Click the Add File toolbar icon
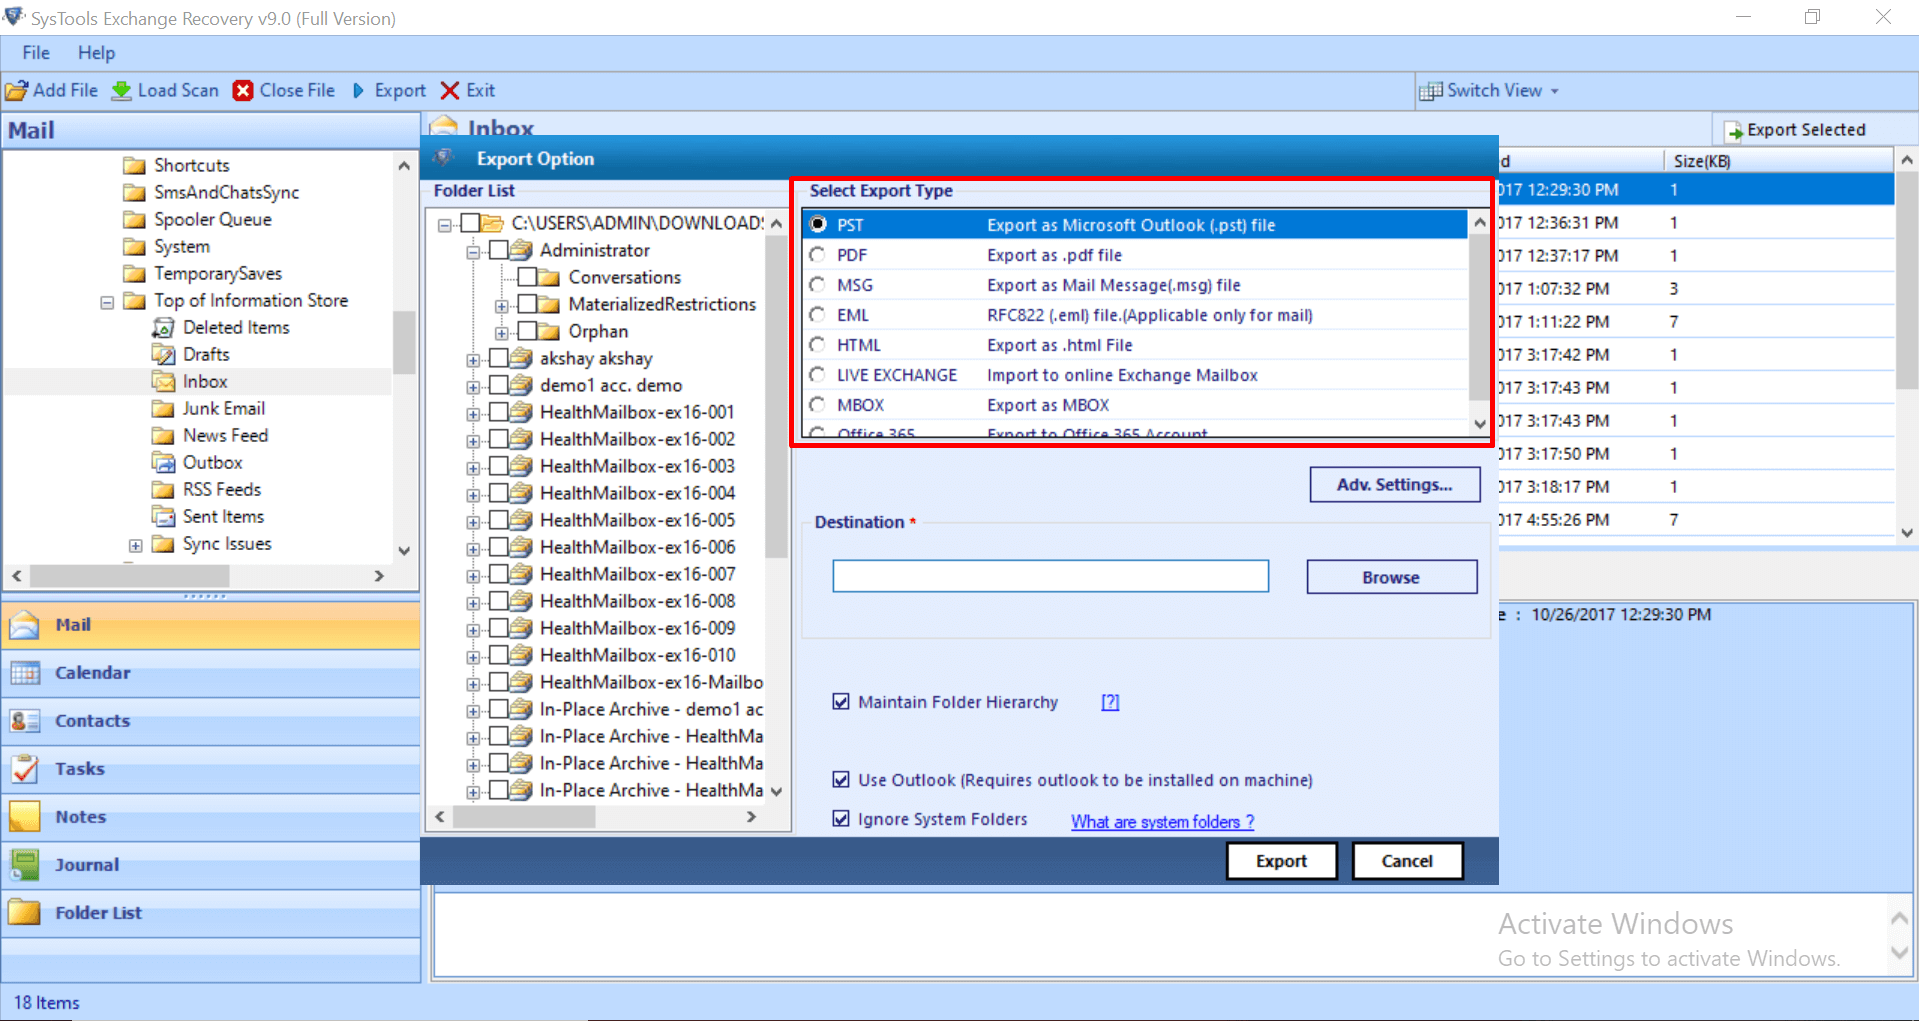 pos(17,91)
